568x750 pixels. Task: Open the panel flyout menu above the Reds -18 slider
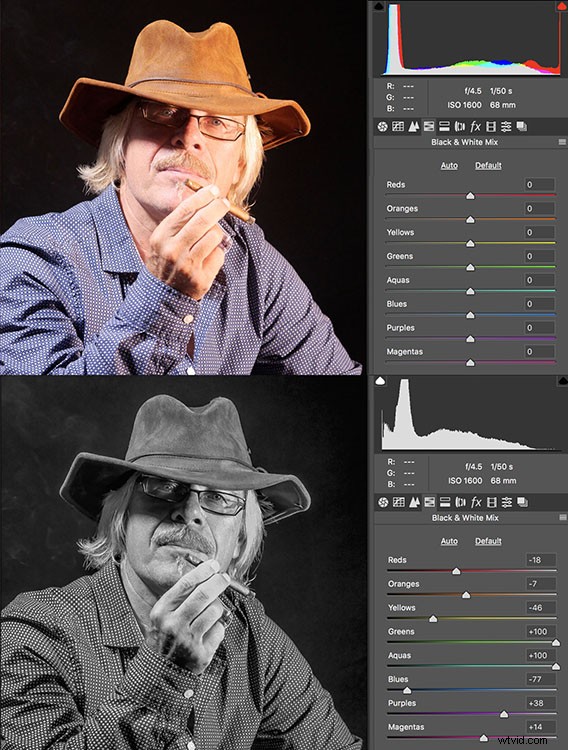coord(563,518)
